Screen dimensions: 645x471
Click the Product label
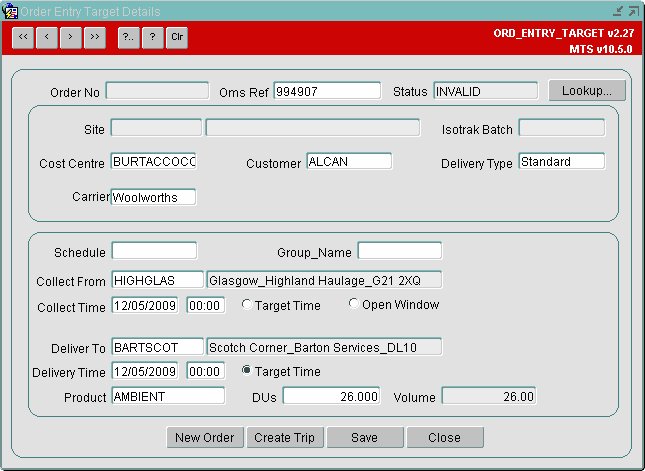point(85,398)
